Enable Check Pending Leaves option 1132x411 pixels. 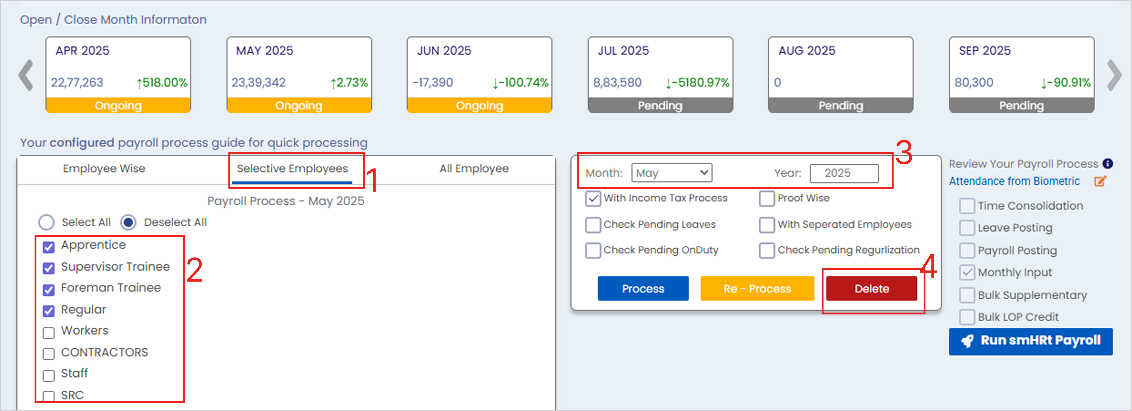point(593,224)
